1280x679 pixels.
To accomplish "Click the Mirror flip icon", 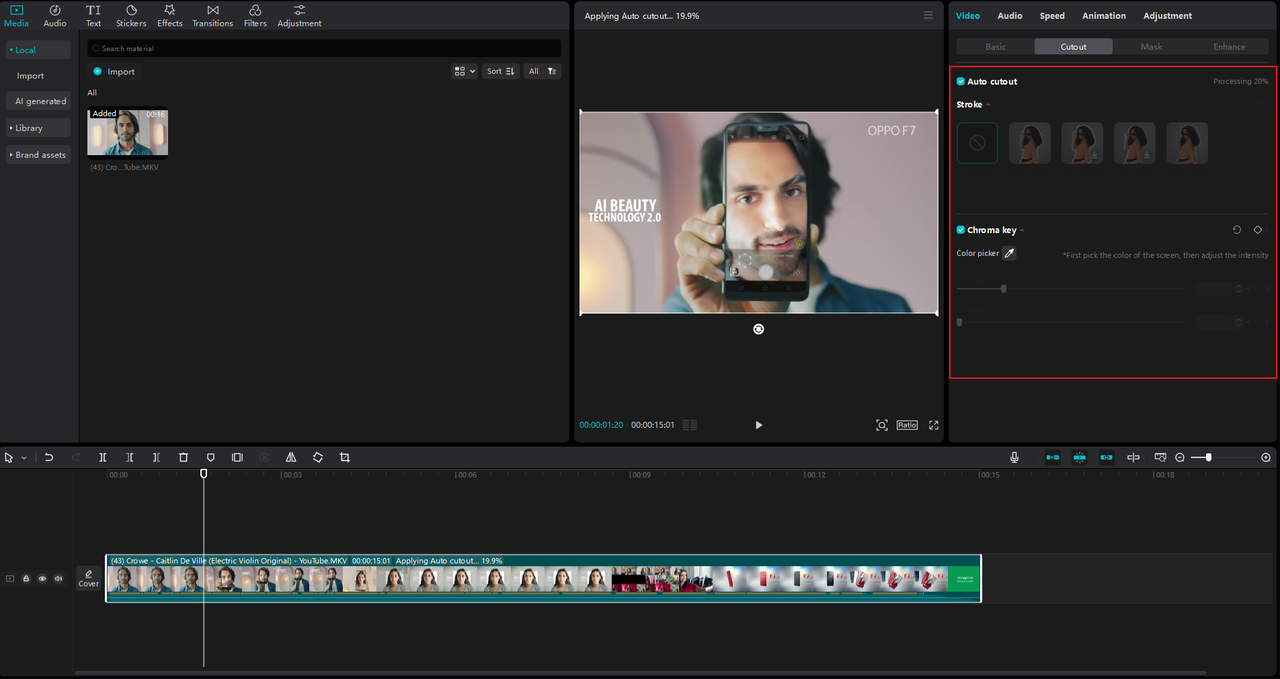I will tap(291, 457).
